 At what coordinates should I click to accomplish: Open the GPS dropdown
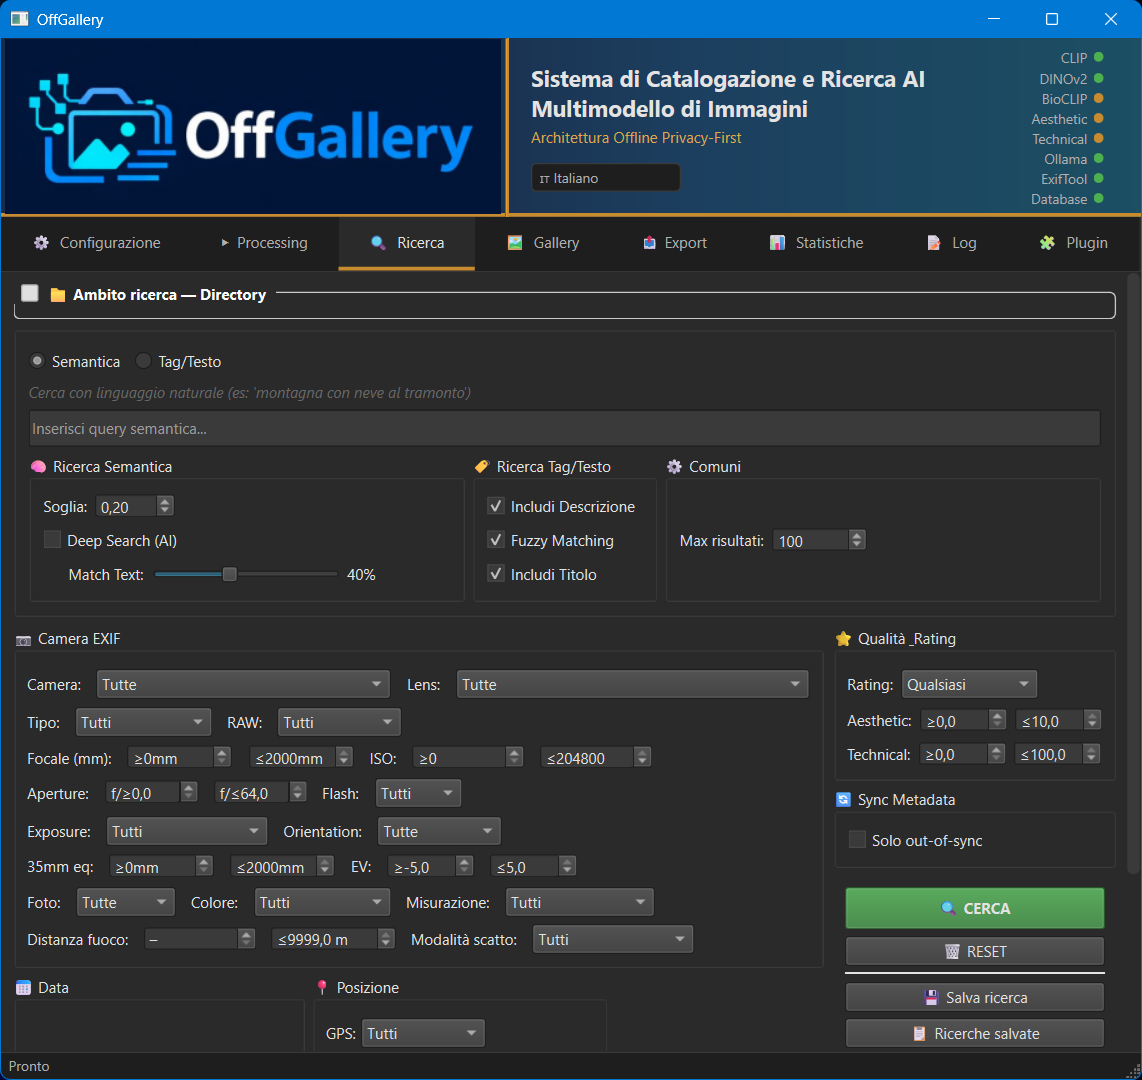(x=422, y=1033)
